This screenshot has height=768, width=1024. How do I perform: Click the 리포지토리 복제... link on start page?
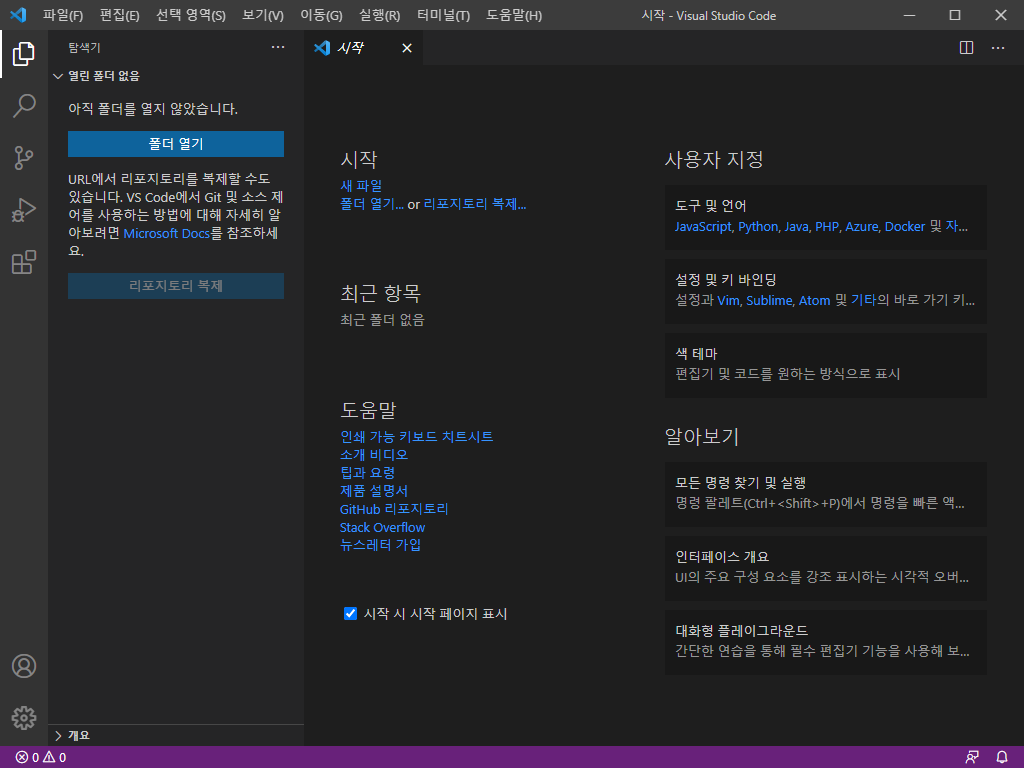coord(475,204)
